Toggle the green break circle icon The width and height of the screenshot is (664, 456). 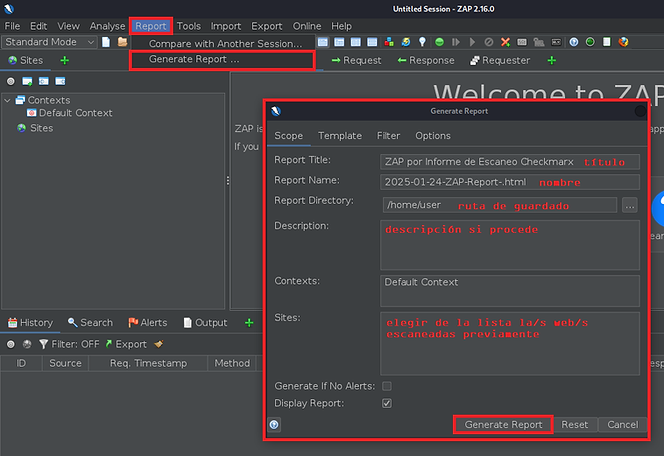(x=439, y=42)
